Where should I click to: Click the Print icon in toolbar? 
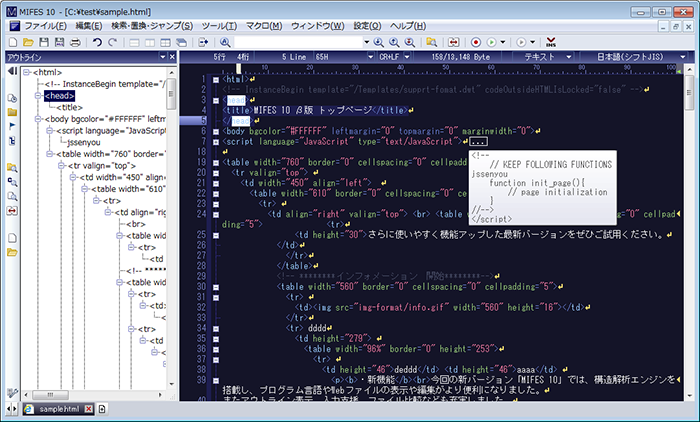click(x=76, y=42)
